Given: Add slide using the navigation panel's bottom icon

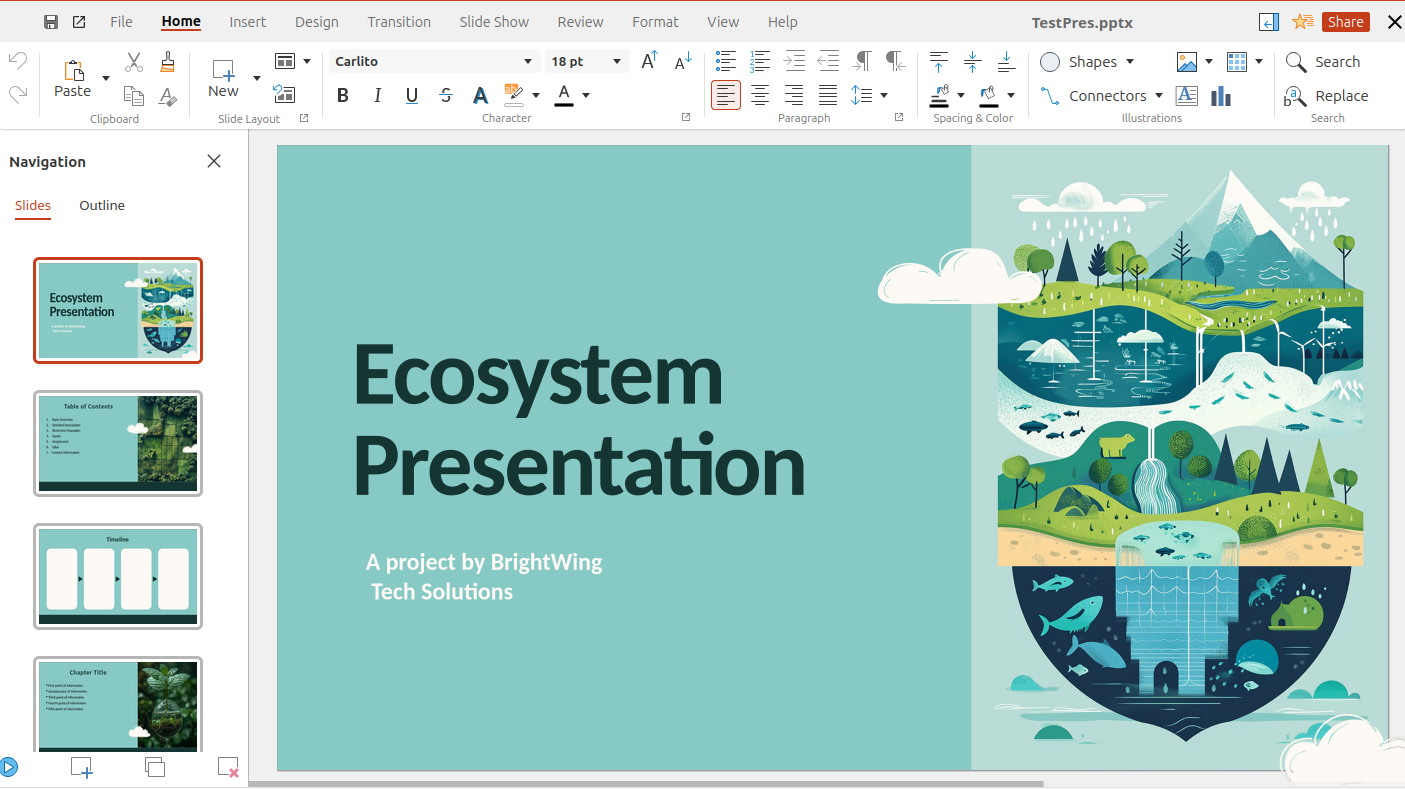Looking at the screenshot, I should coord(82,767).
